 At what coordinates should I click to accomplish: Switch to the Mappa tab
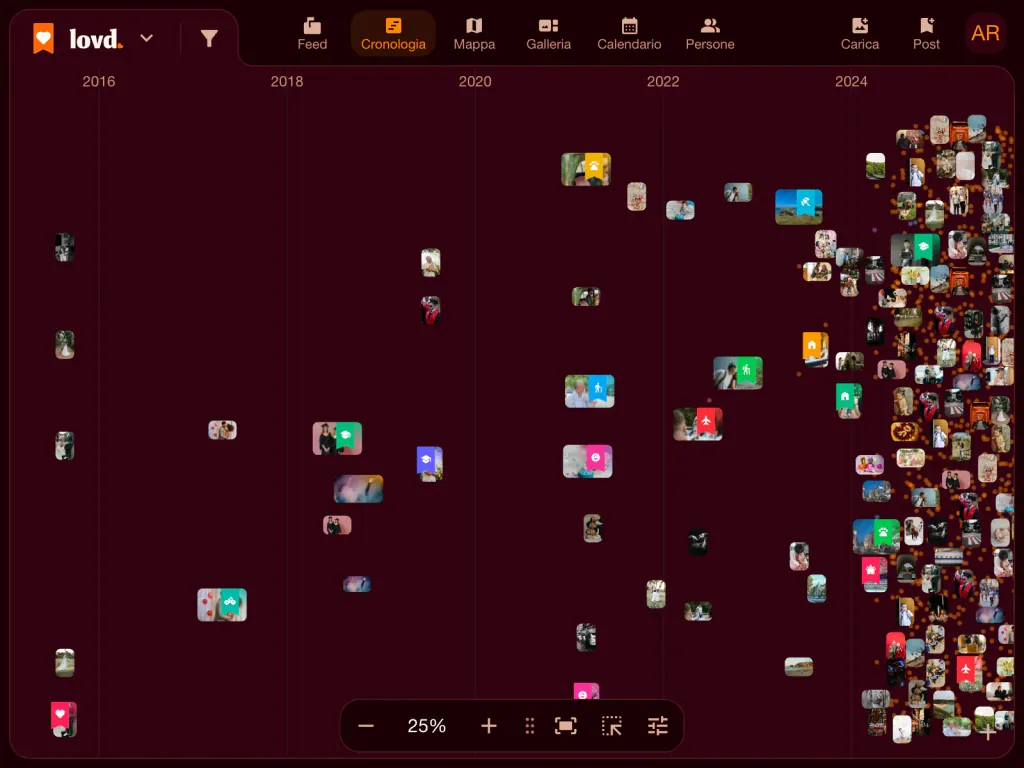[x=474, y=34]
